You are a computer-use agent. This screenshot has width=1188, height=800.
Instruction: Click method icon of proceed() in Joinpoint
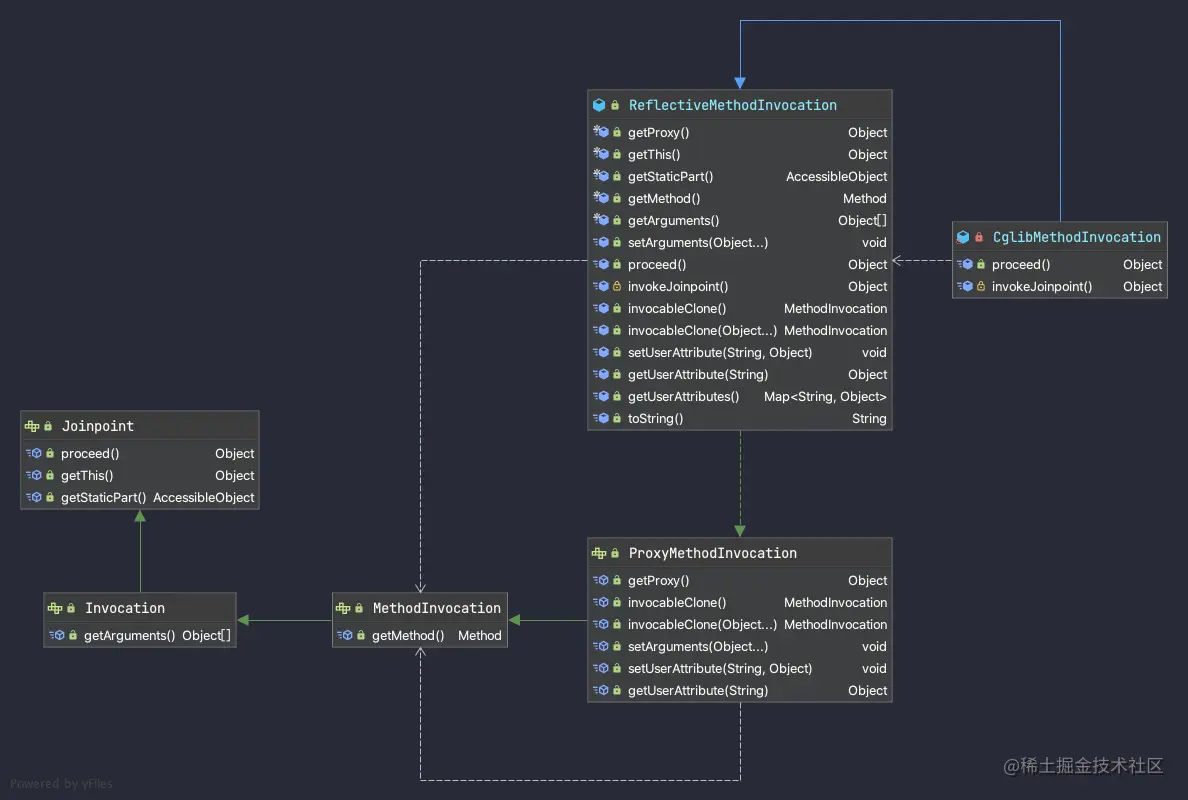pyautogui.click(x=33, y=453)
